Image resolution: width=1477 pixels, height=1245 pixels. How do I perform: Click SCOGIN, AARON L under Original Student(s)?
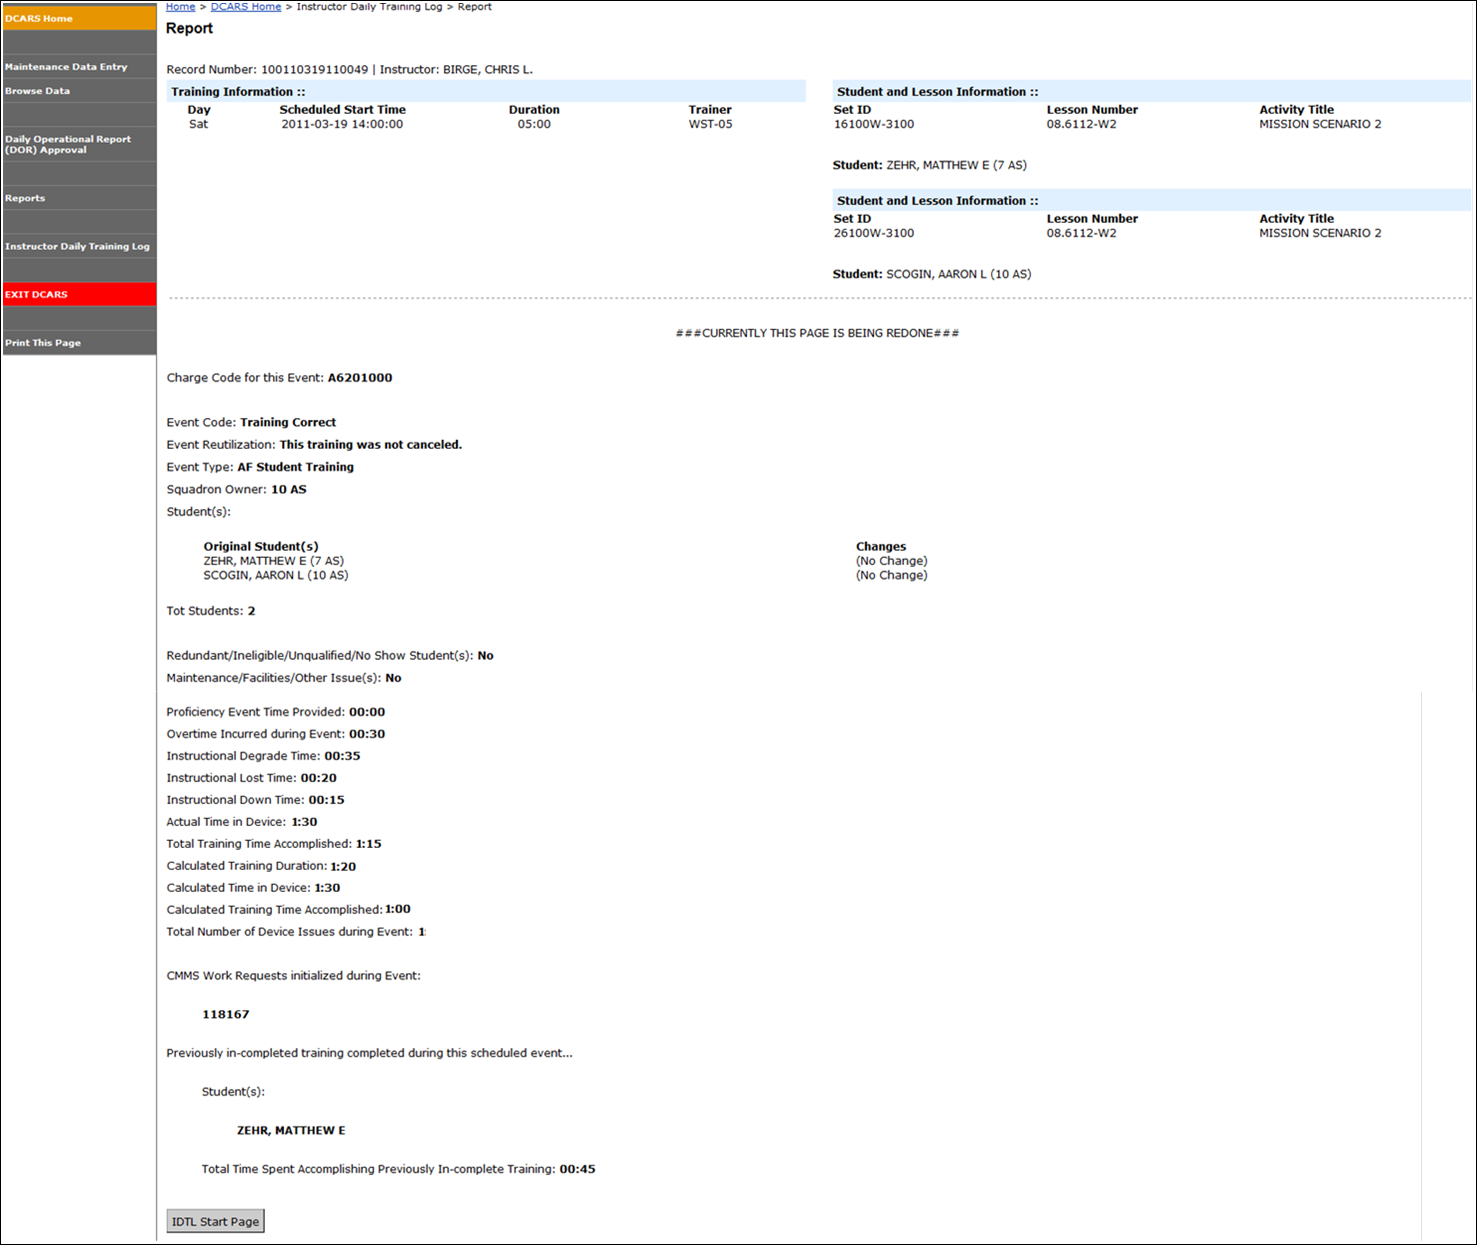tap(276, 575)
